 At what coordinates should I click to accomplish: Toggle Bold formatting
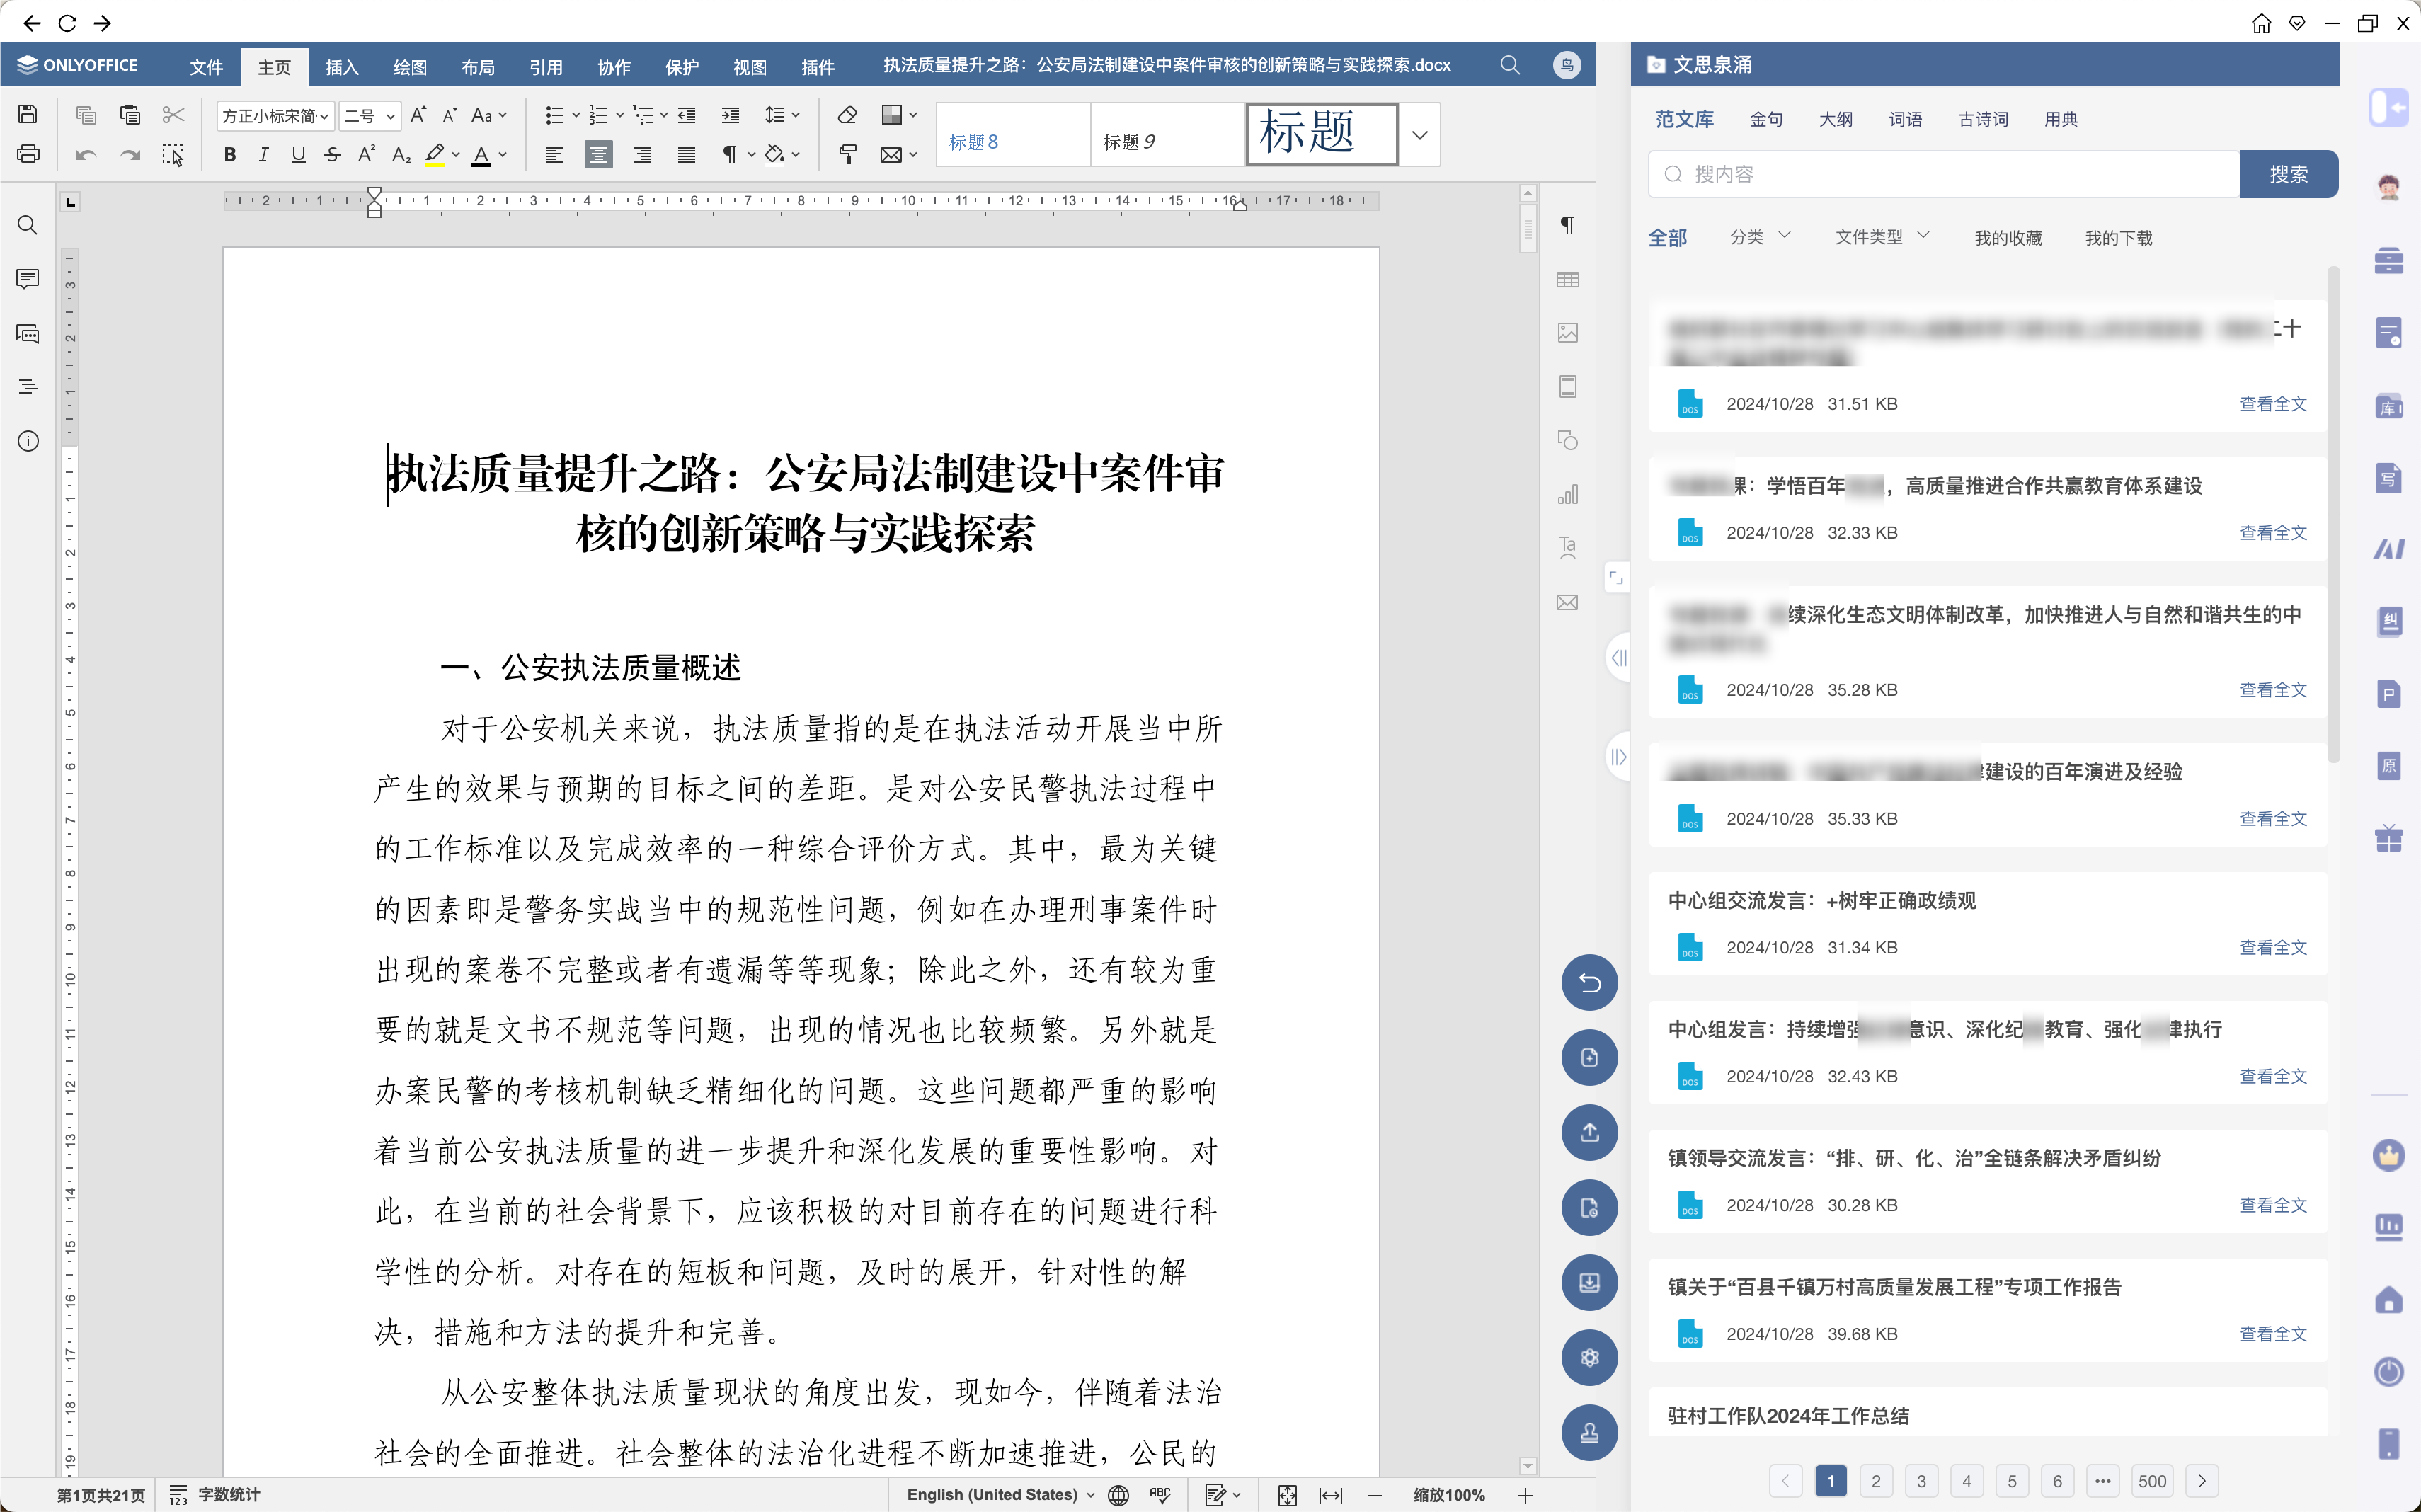tap(230, 155)
